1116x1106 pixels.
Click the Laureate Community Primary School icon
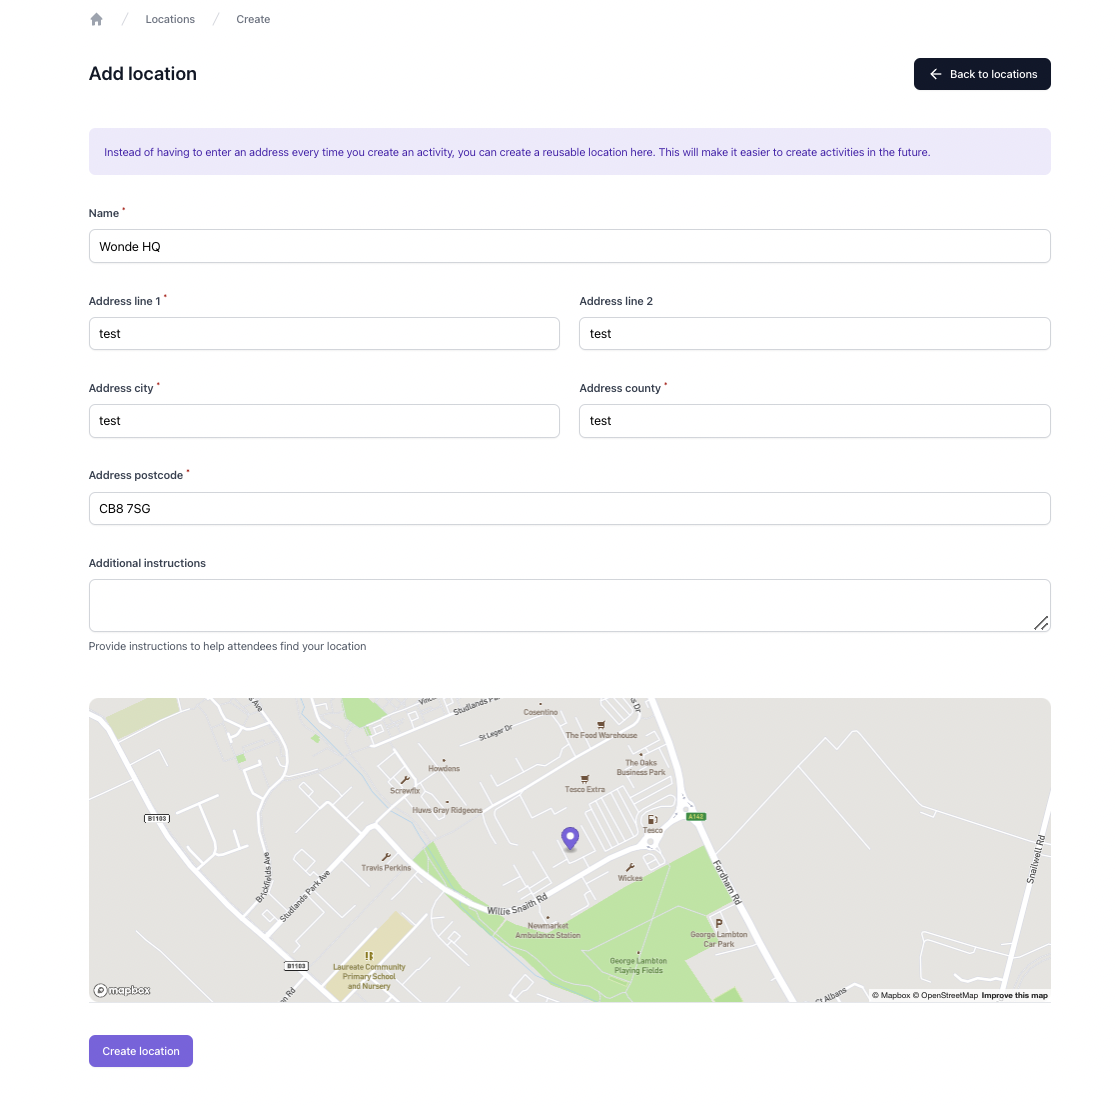coord(369,956)
